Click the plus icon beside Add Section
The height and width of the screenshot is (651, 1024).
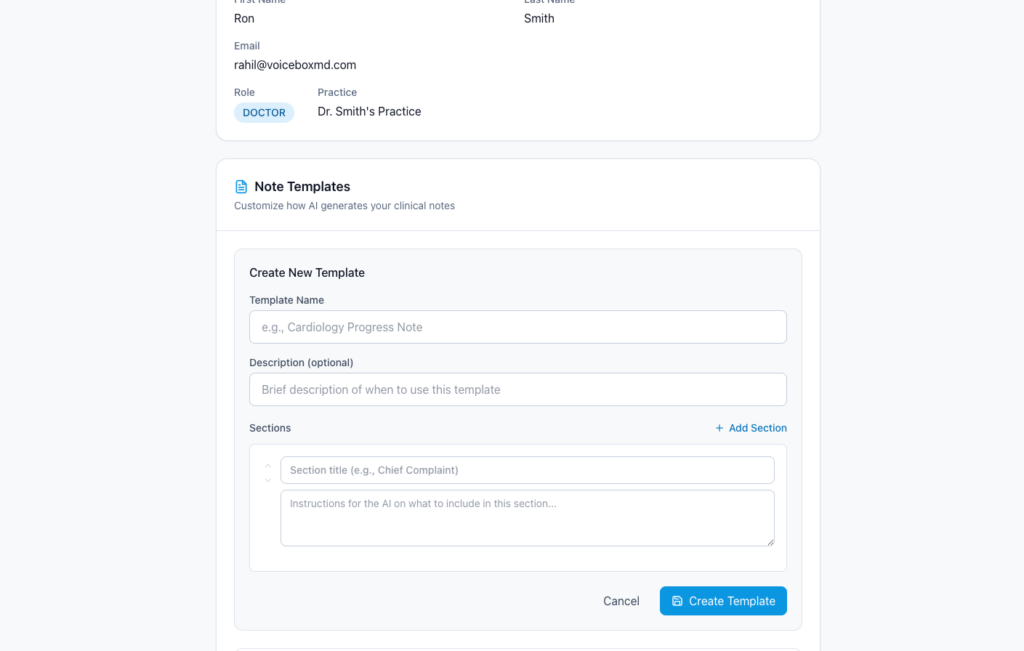coord(719,428)
